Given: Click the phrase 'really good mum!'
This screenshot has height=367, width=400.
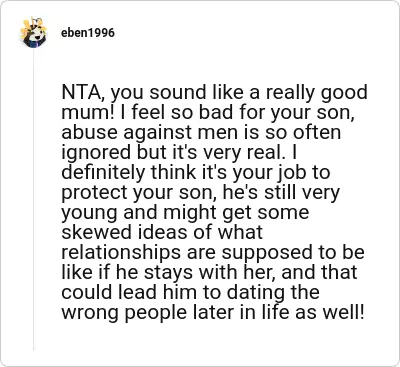Looking at the screenshot, I should coord(214,103).
